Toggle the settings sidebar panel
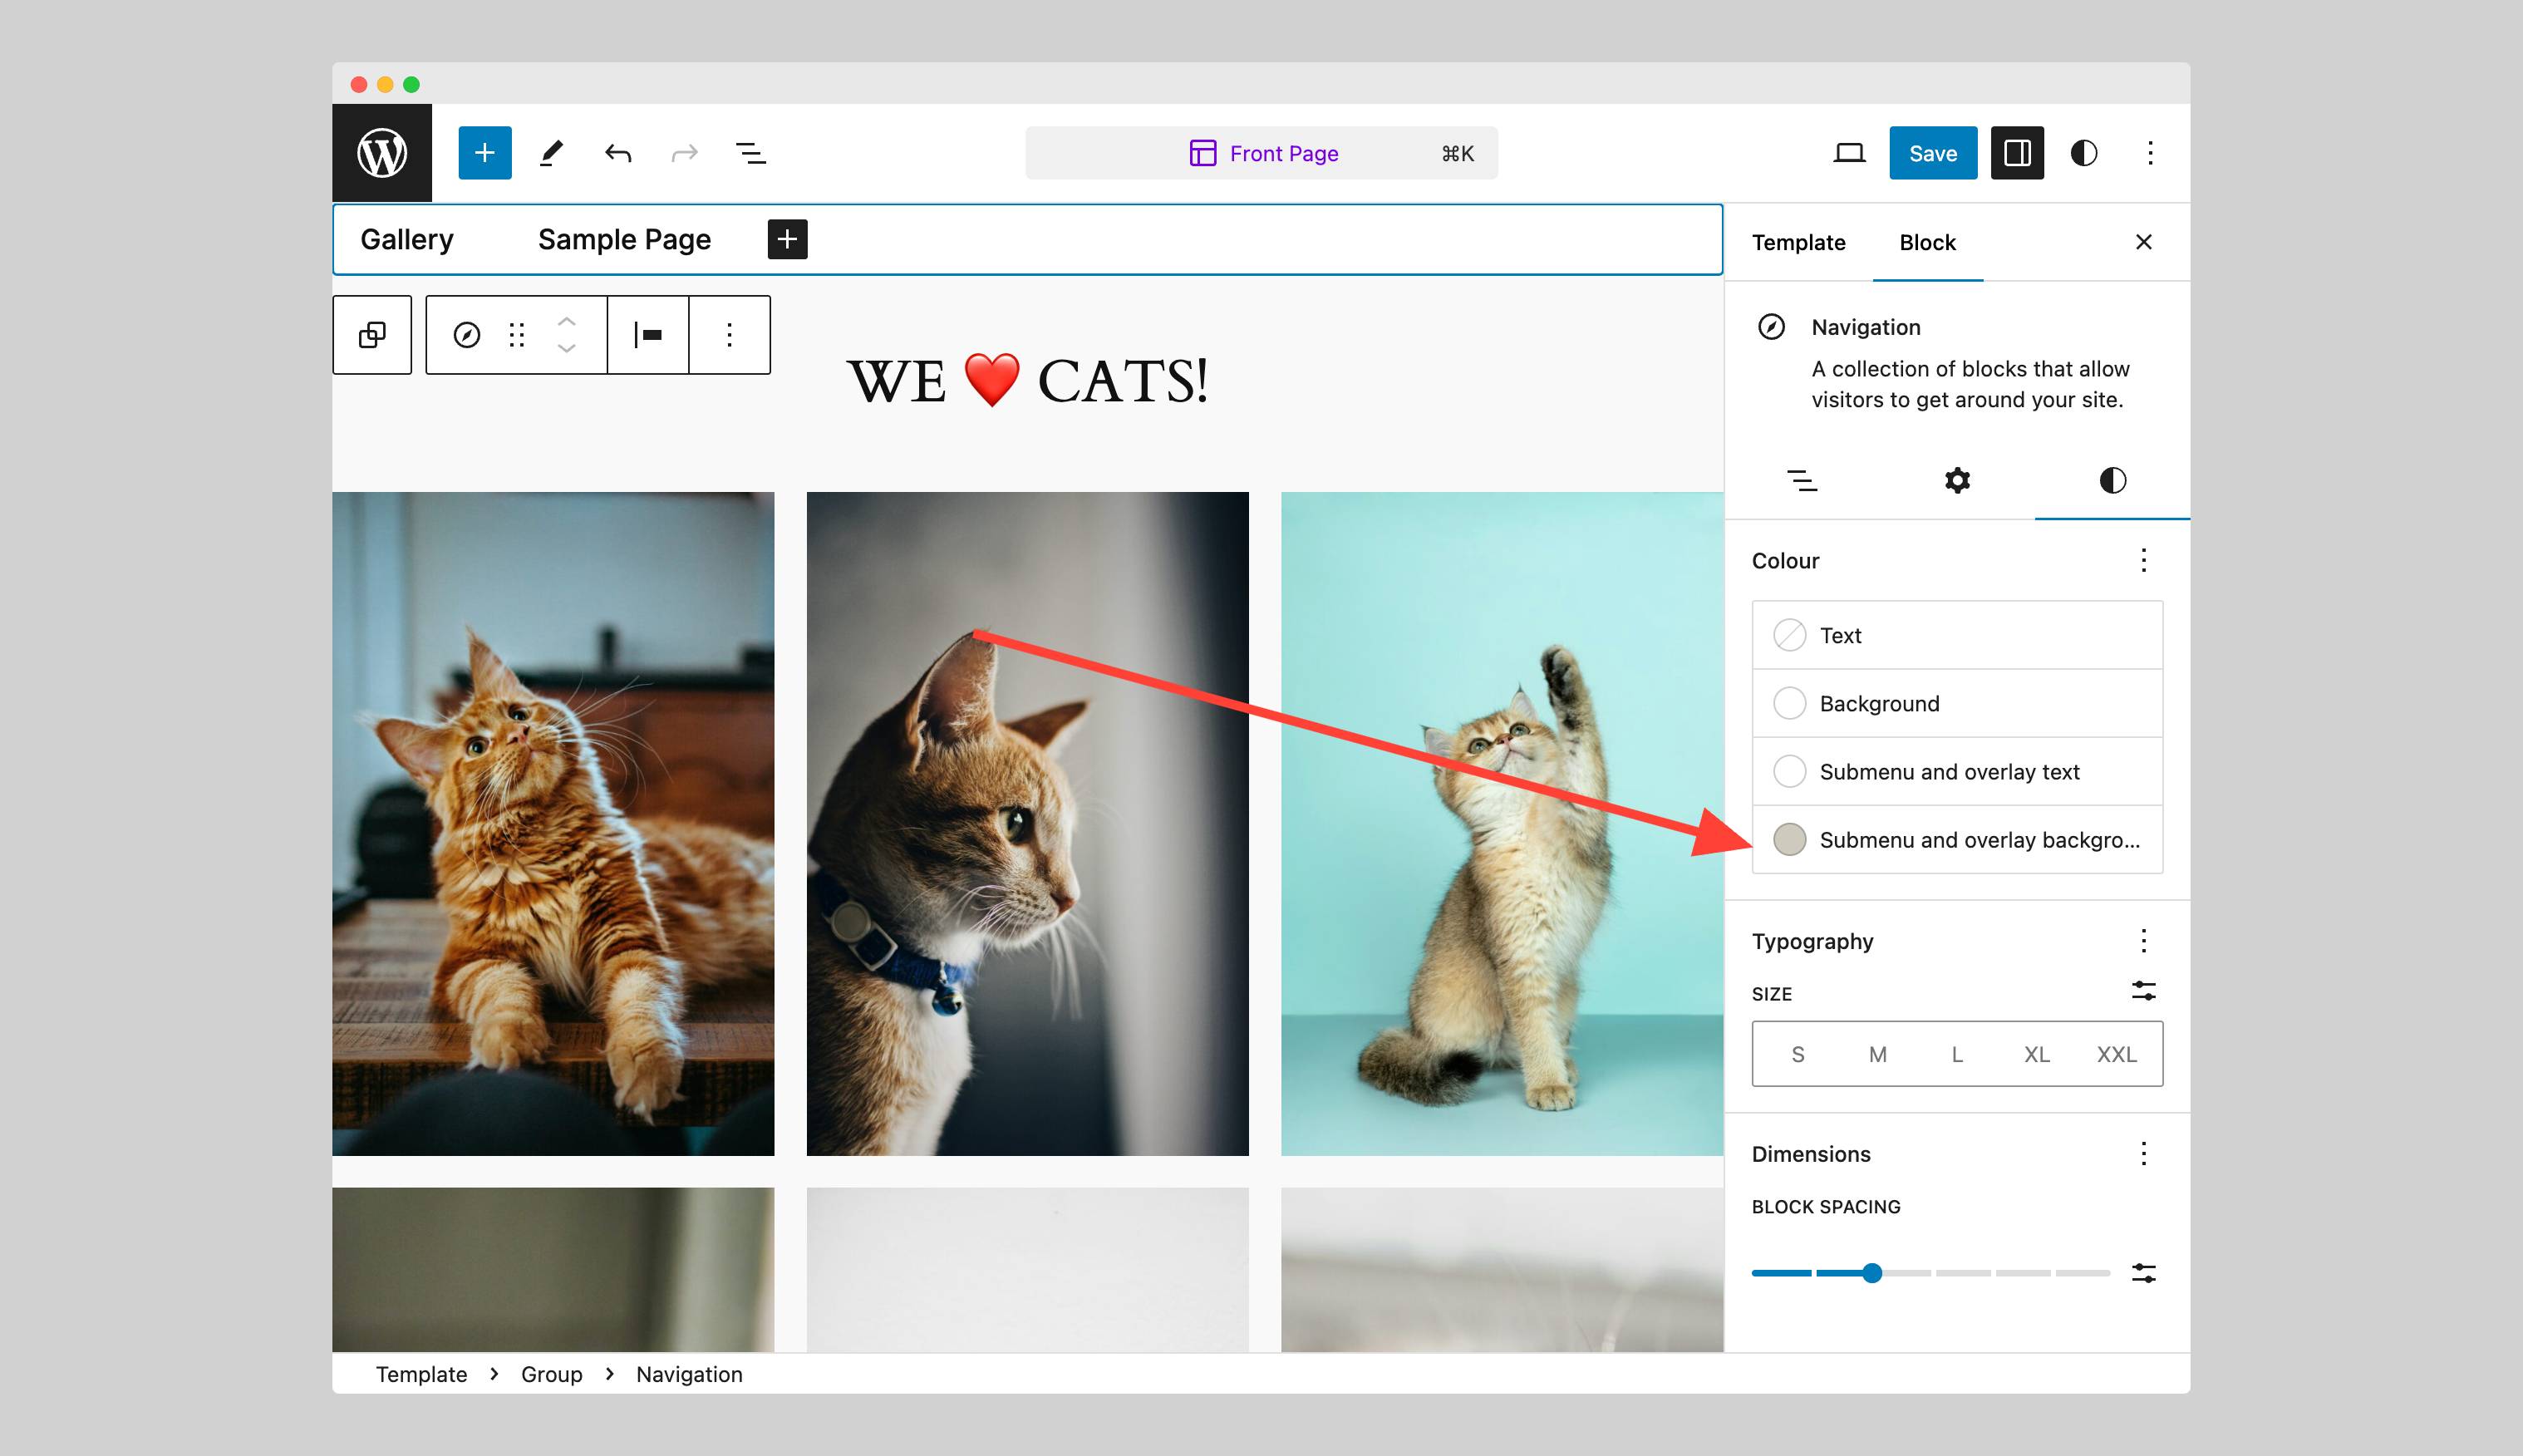Viewport: 2523px width, 1456px height. pyautogui.click(x=2017, y=153)
